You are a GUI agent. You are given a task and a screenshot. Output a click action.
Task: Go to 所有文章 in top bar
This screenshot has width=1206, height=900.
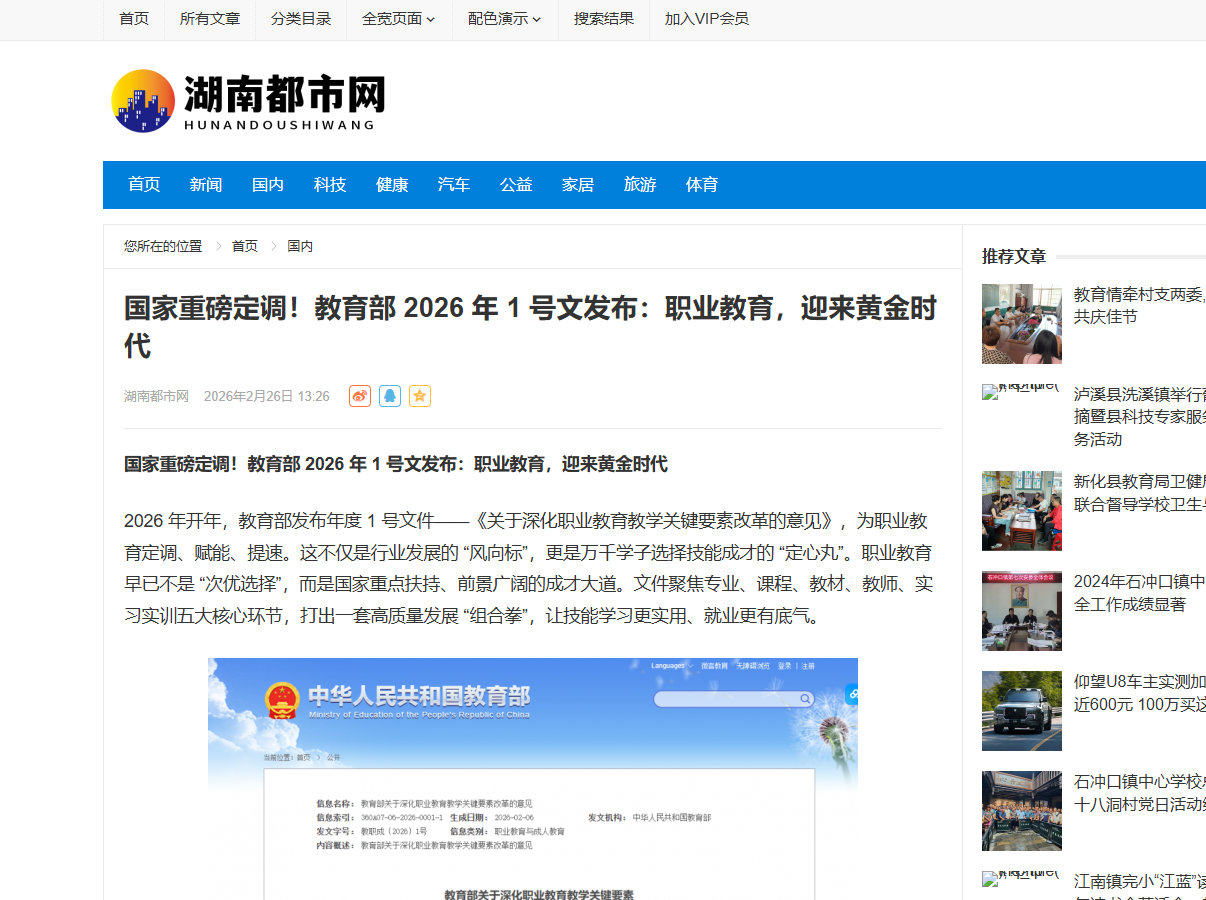click(210, 19)
